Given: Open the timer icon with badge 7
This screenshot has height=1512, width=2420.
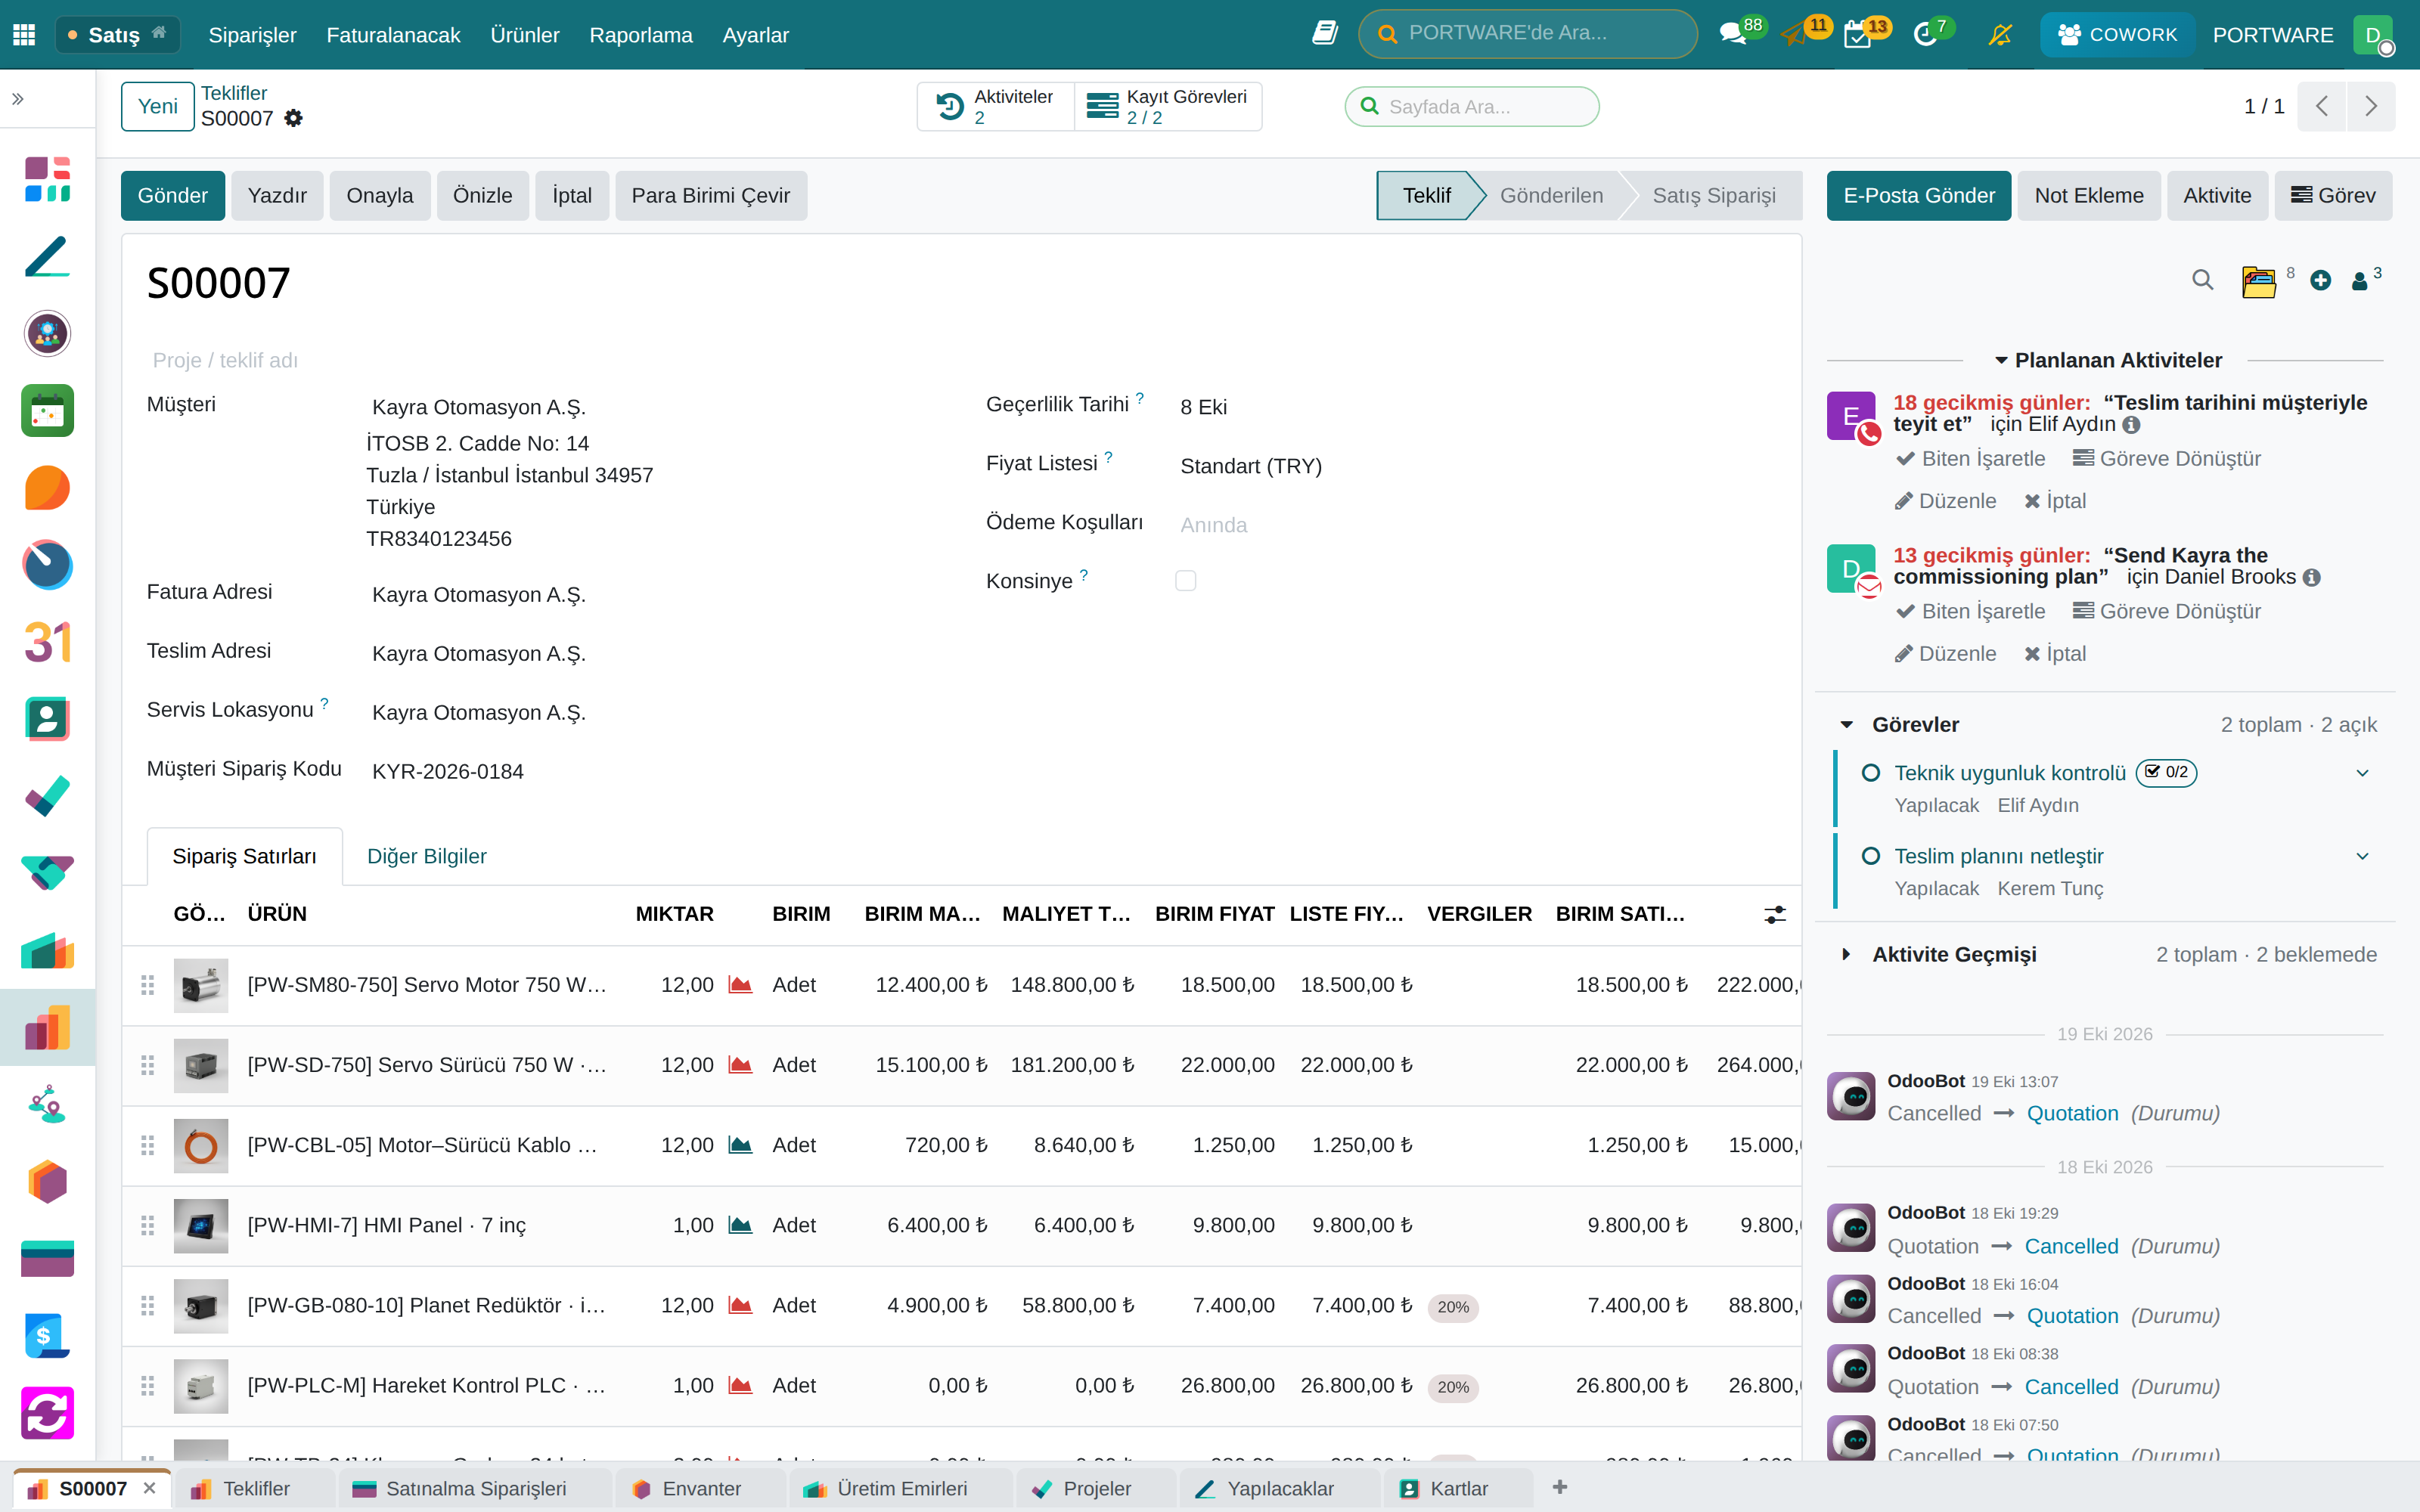Looking at the screenshot, I should [x=1925, y=35].
